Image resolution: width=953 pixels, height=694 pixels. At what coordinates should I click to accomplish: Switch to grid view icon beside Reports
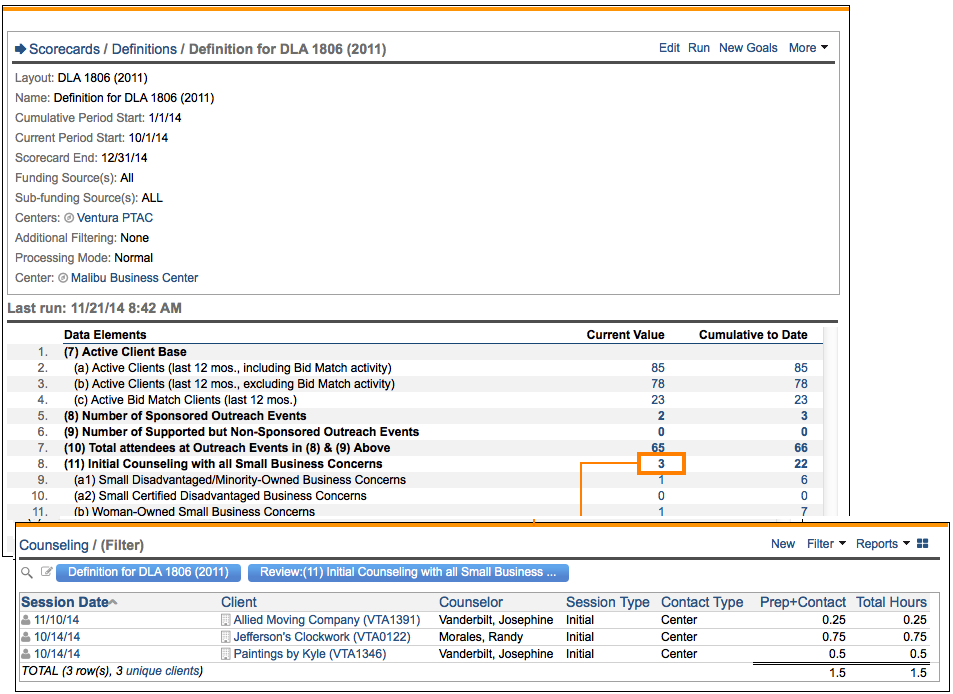coord(922,544)
